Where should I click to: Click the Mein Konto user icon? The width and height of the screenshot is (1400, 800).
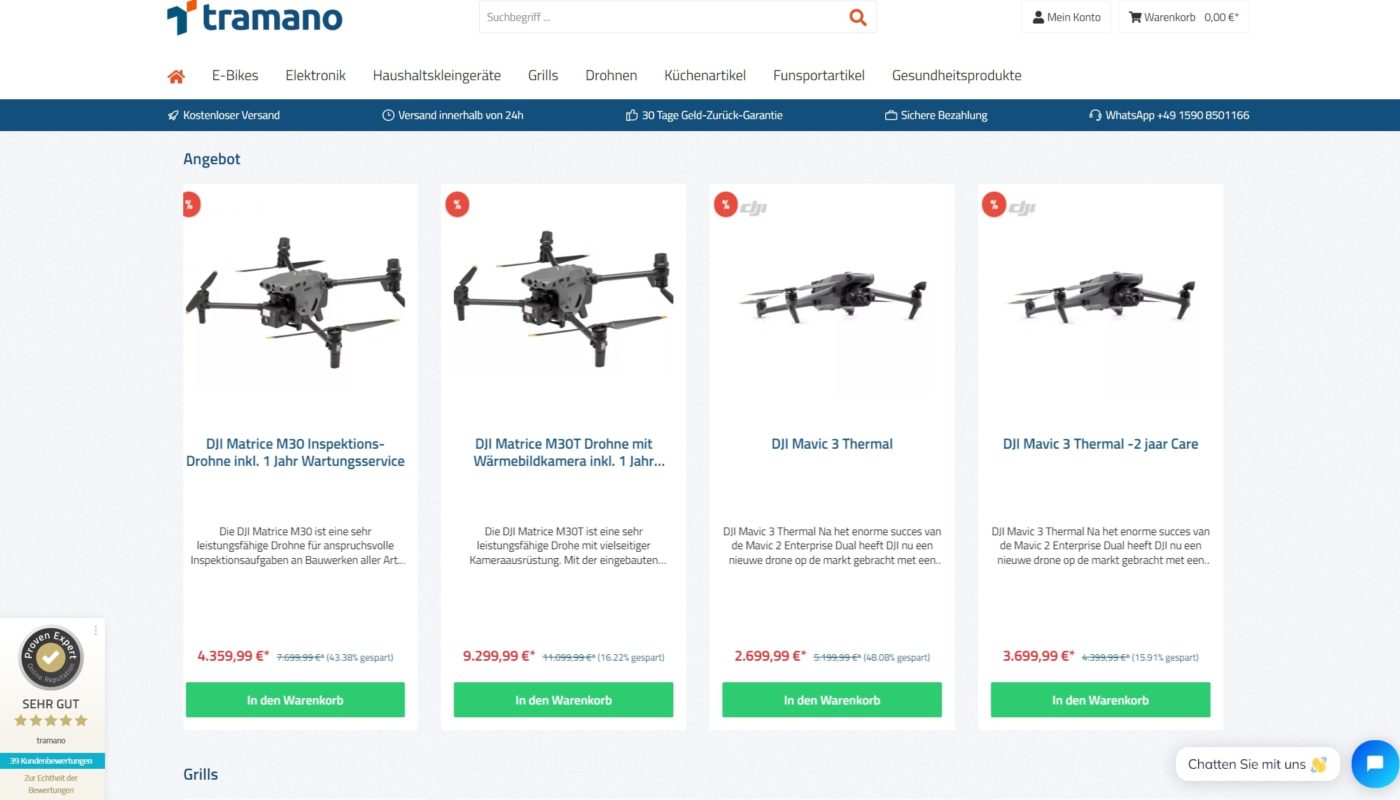1038,17
